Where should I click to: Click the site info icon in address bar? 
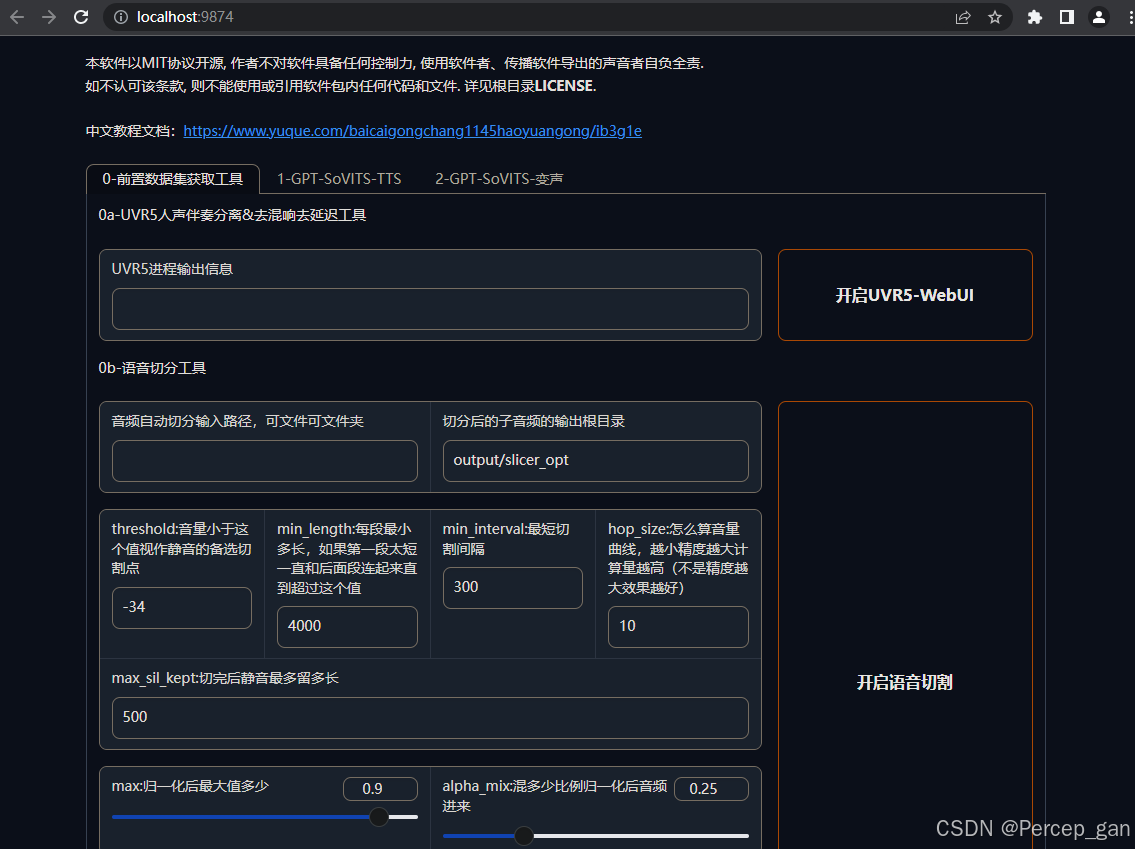tap(121, 17)
